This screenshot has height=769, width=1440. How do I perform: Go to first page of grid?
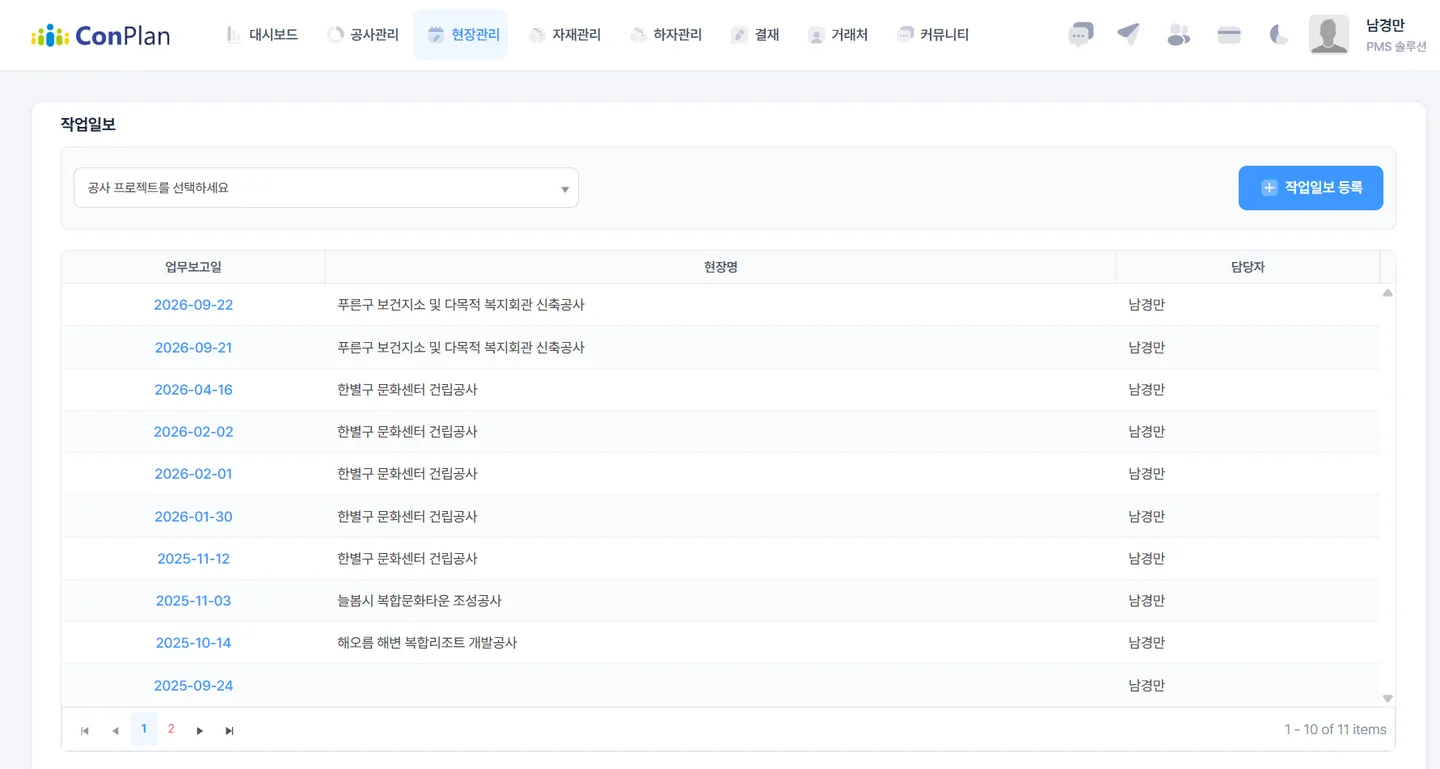pyautogui.click(x=85, y=731)
